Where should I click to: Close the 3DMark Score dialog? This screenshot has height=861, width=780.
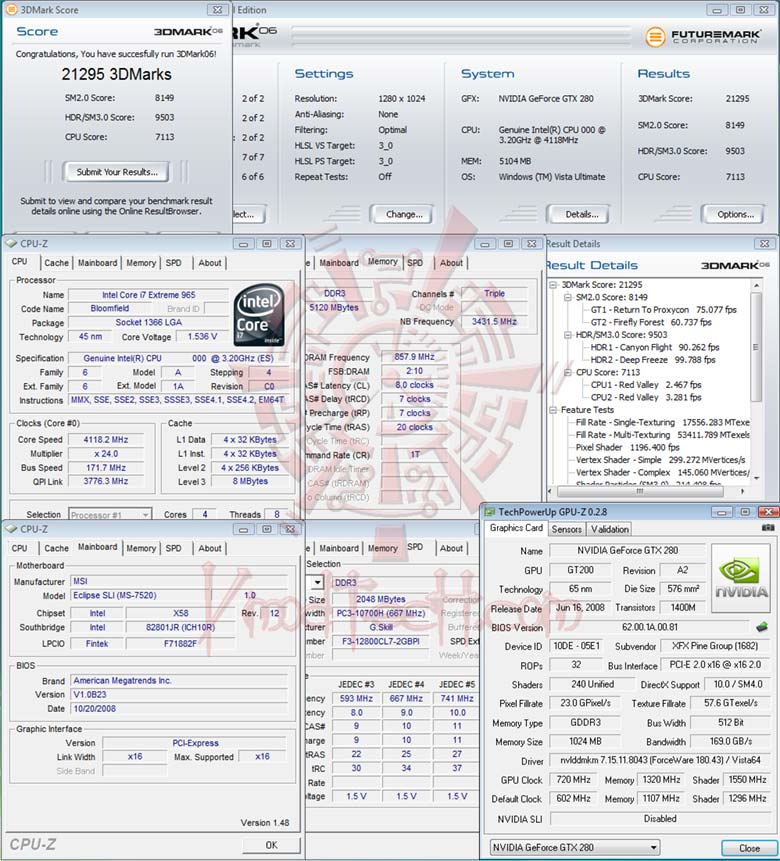pyautogui.click(x=218, y=10)
